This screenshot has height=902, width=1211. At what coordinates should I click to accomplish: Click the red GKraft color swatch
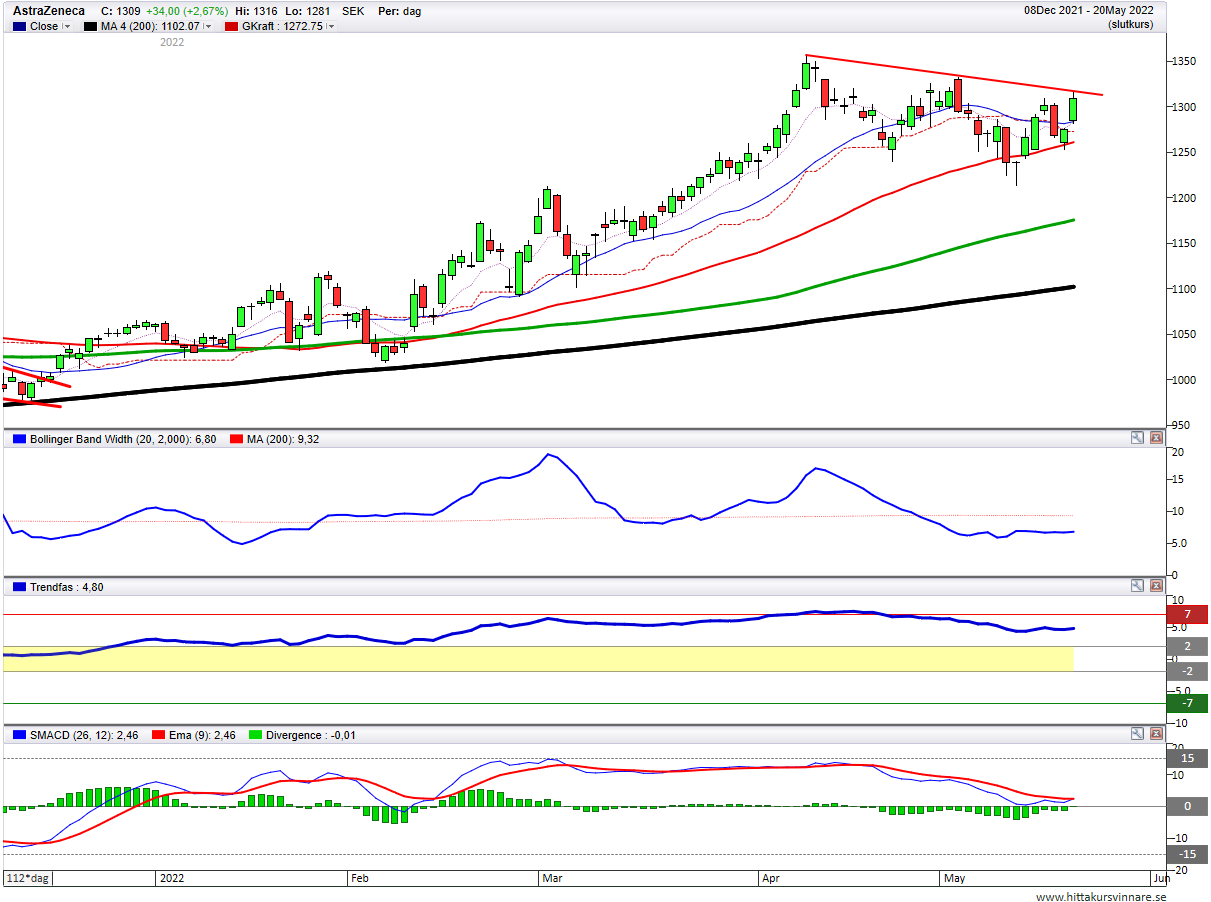click(x=232, y=27)
